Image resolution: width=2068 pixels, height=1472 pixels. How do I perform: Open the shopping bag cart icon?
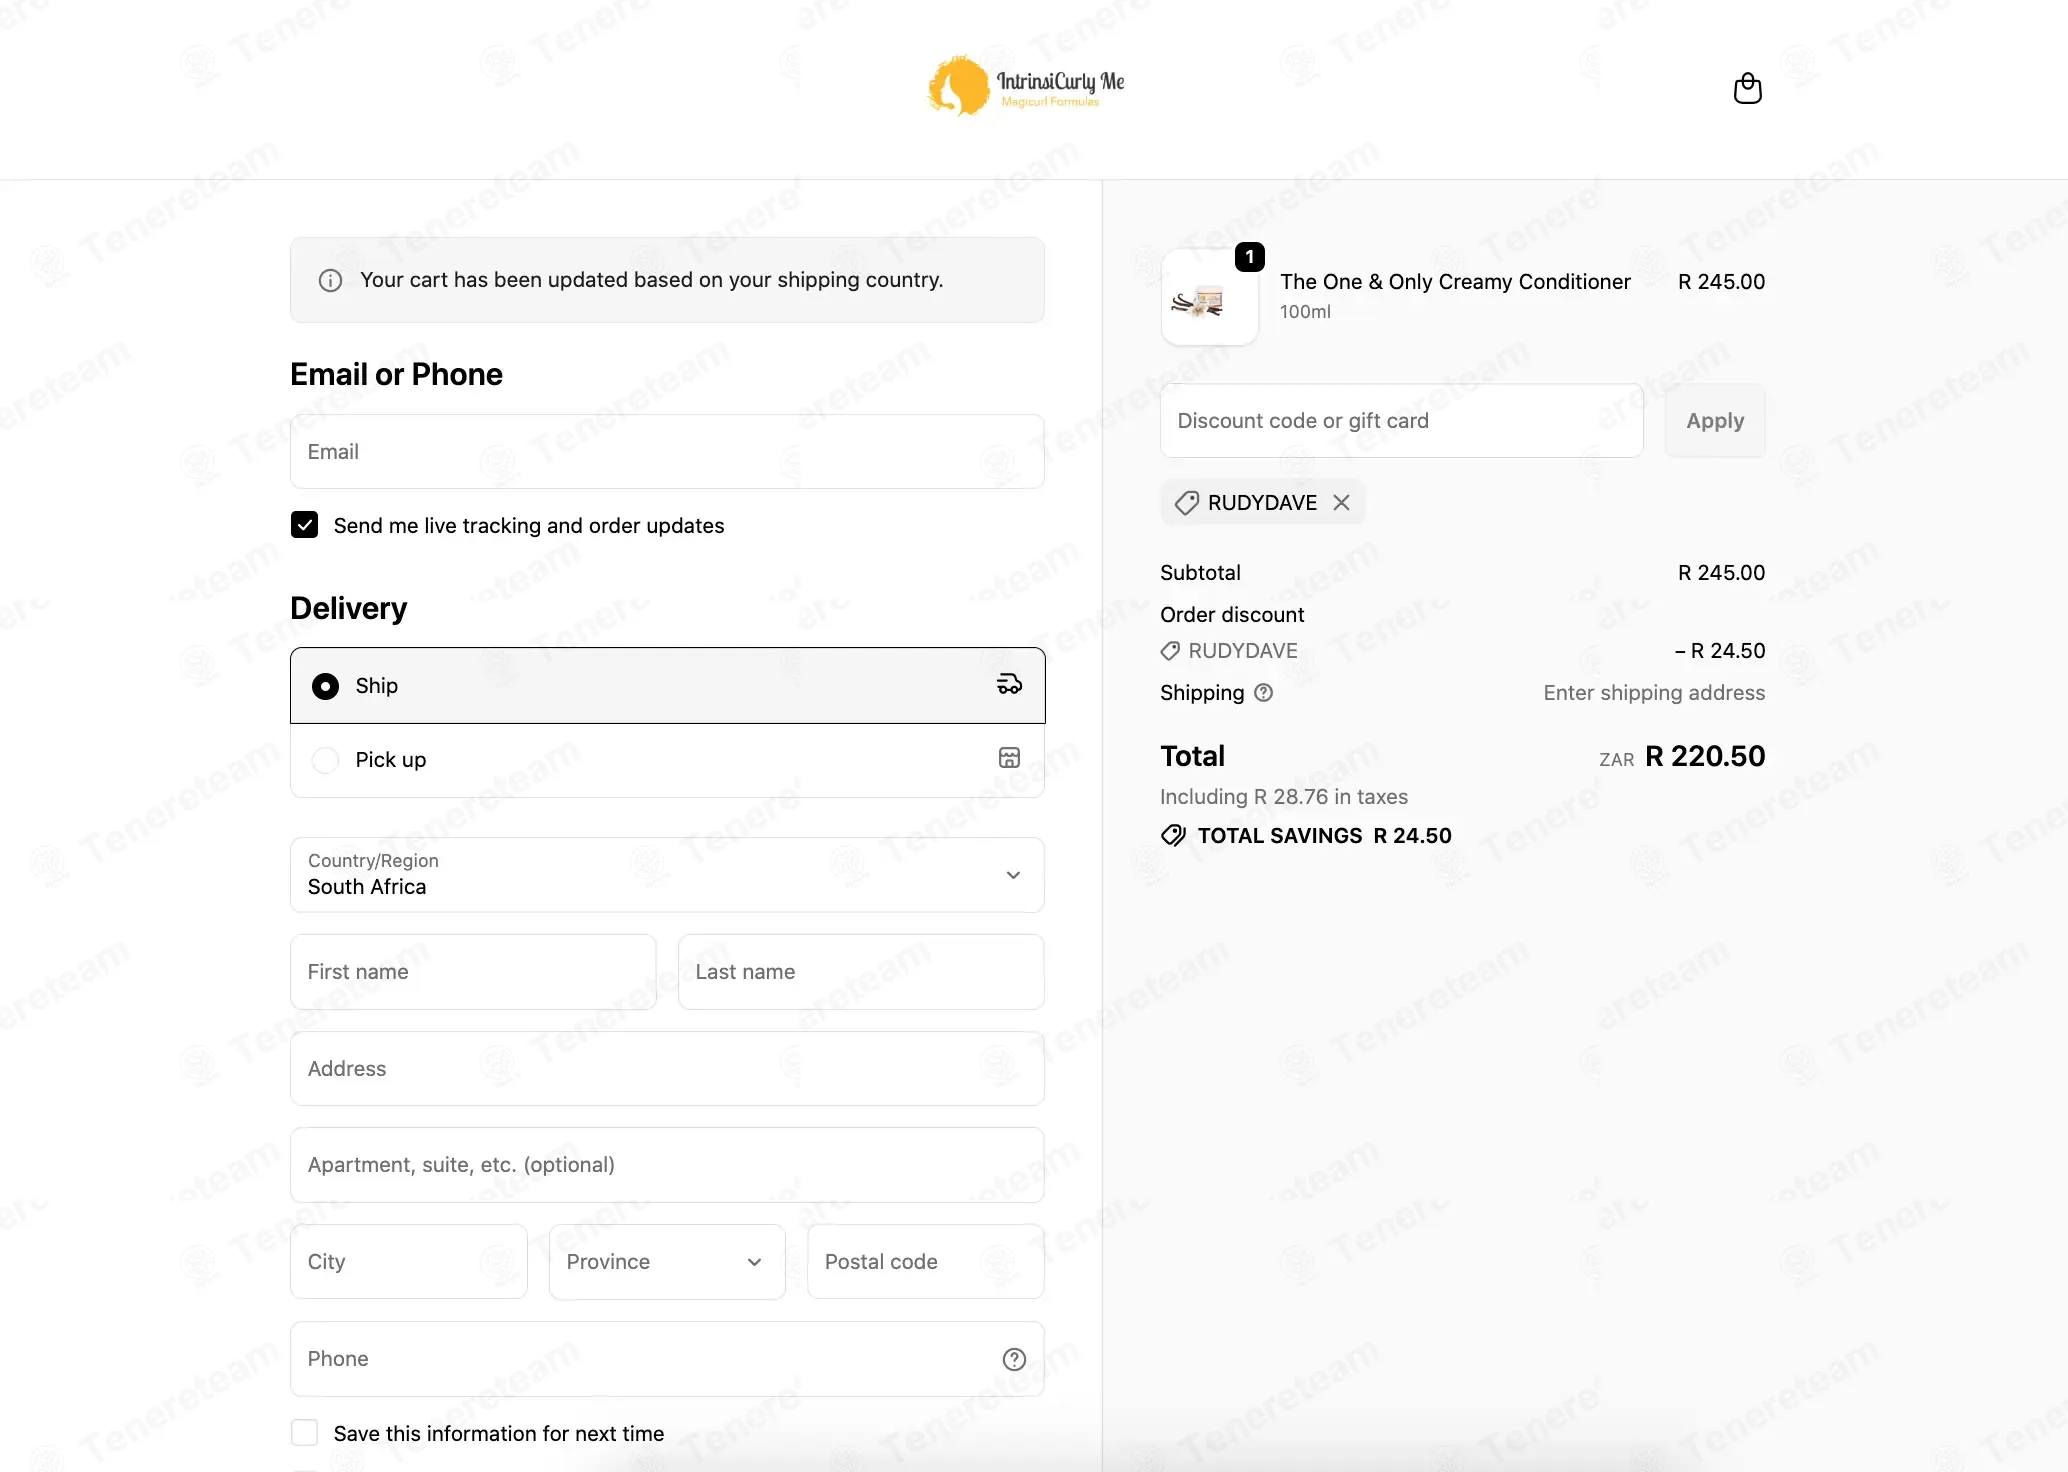pos(1747,88)
